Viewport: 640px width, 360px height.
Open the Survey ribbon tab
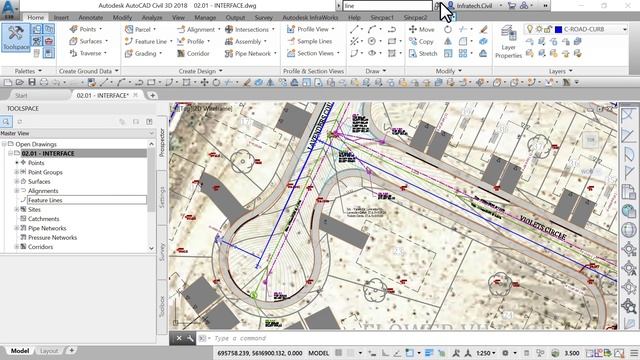pyautogui.click(x=263, y=18)
